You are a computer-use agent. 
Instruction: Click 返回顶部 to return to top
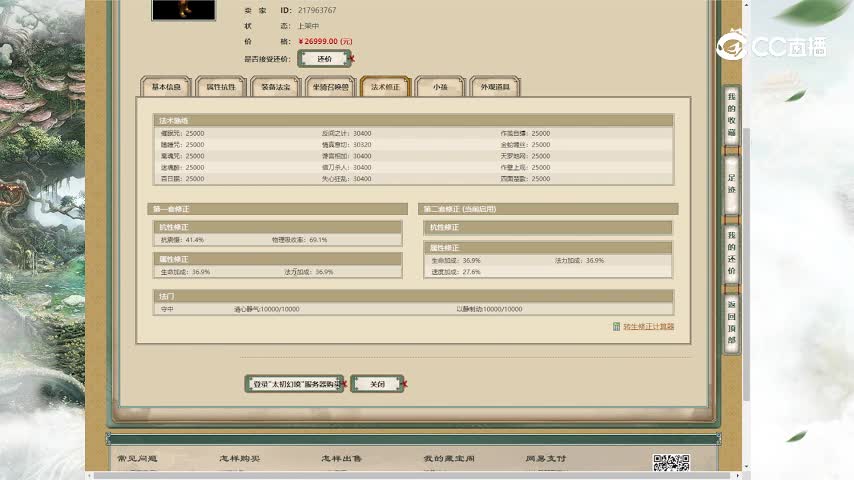731,320
